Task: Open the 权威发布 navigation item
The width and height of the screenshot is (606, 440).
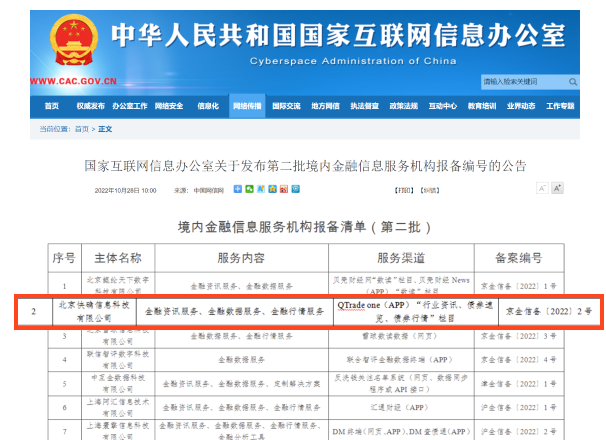Action: tap(90, 106)
